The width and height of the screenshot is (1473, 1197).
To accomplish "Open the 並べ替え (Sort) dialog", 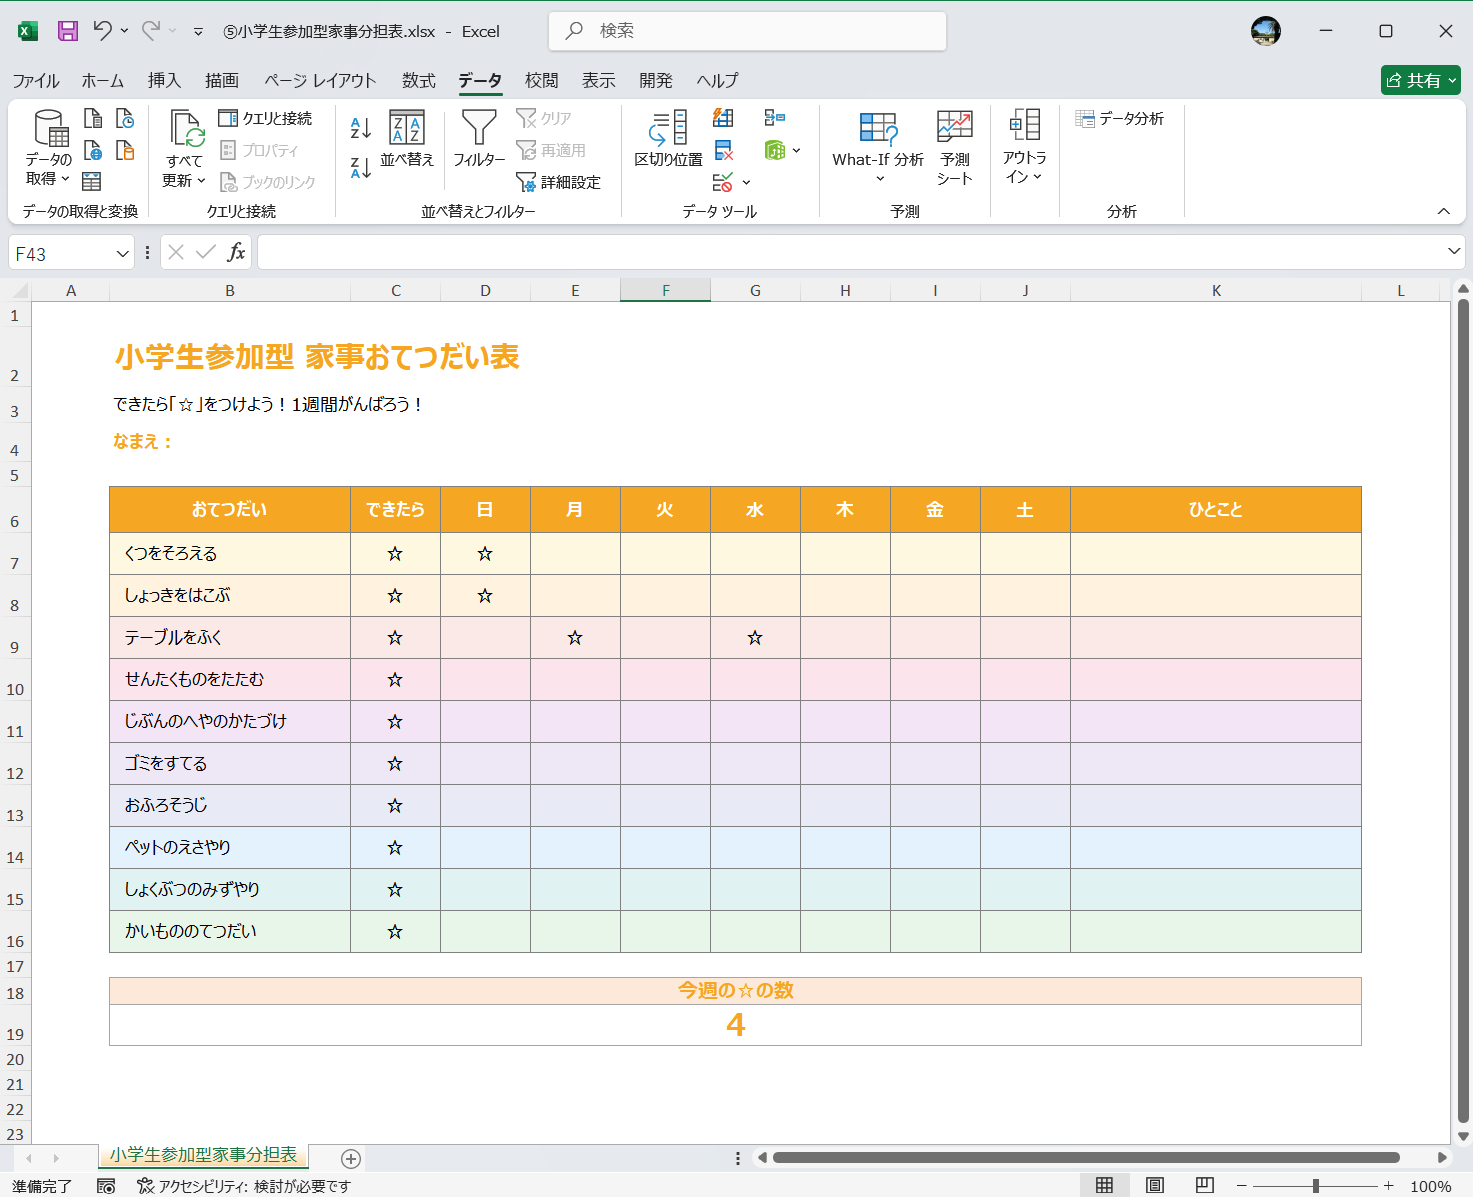I will click(x=407, y=138).
